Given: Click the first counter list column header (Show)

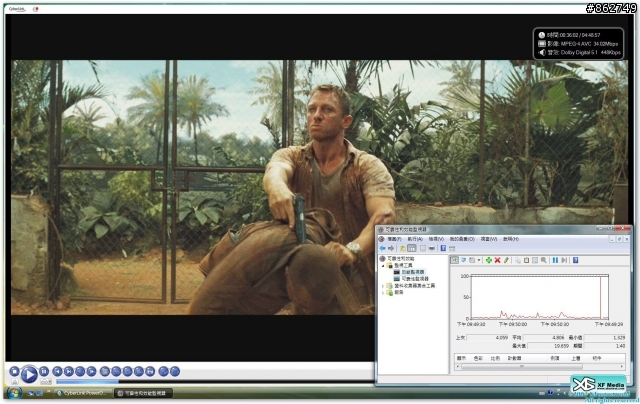Looking at the screenshot, I should tap(462, 358).
